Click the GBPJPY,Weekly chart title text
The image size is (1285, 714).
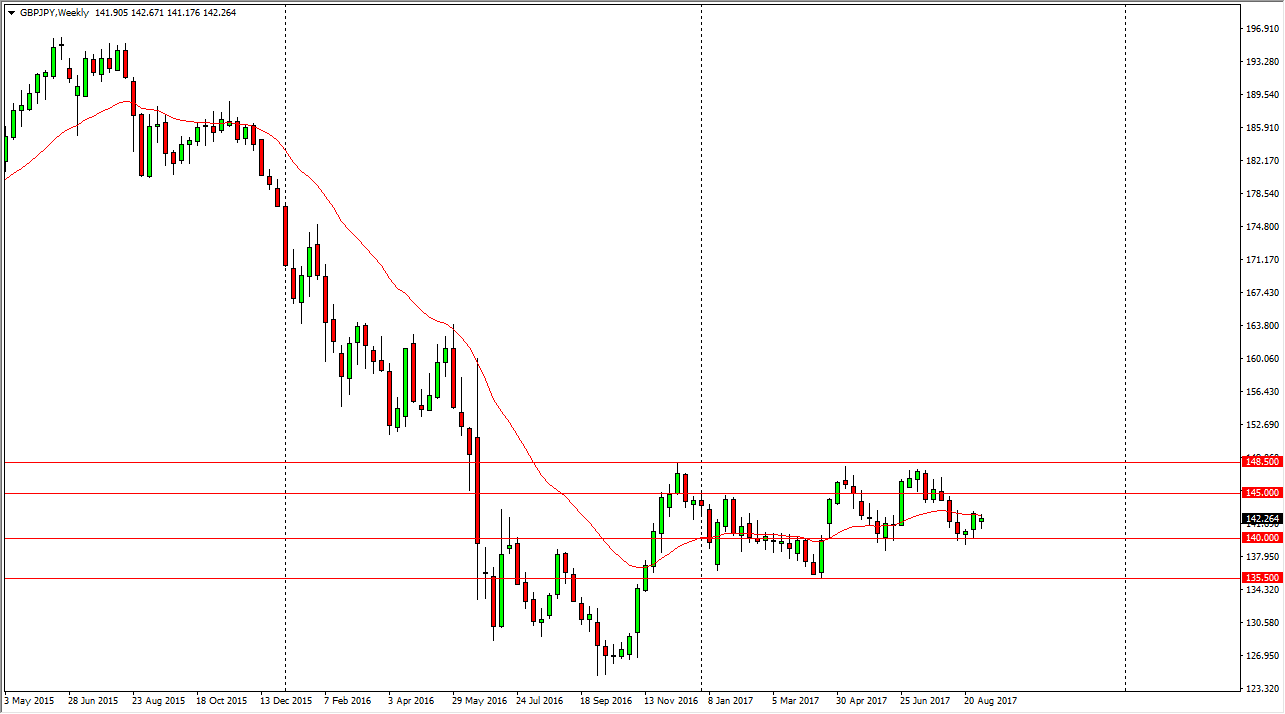pos(54,11)
